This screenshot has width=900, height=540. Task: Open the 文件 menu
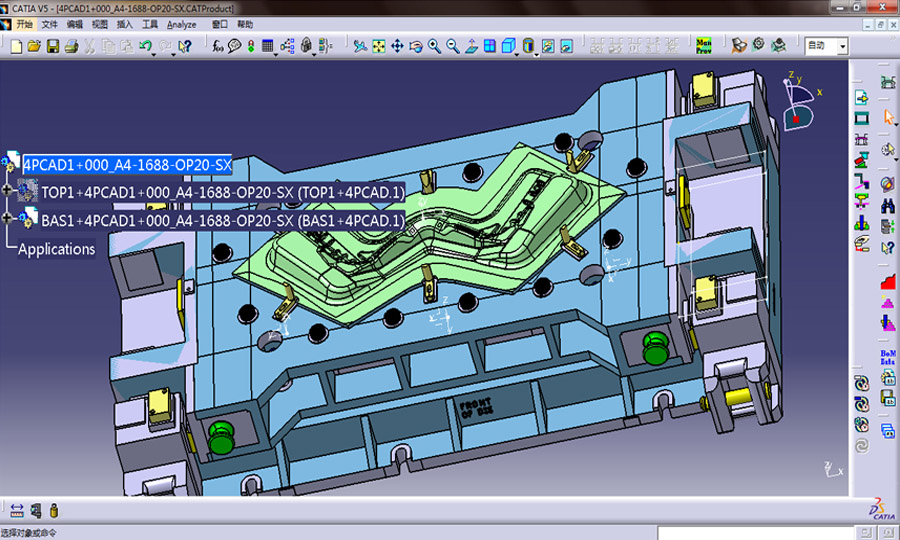tap(49, 24)
